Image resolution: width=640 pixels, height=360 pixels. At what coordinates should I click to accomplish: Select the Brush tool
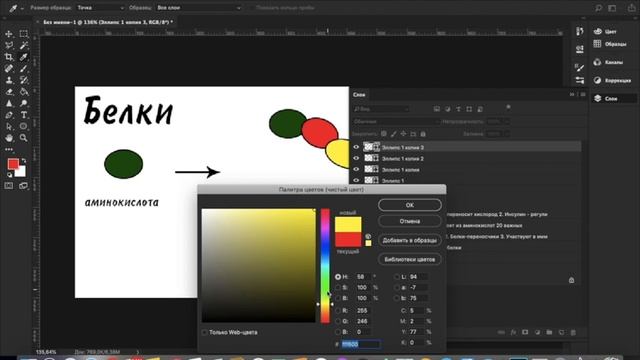(x=24, y=69)
